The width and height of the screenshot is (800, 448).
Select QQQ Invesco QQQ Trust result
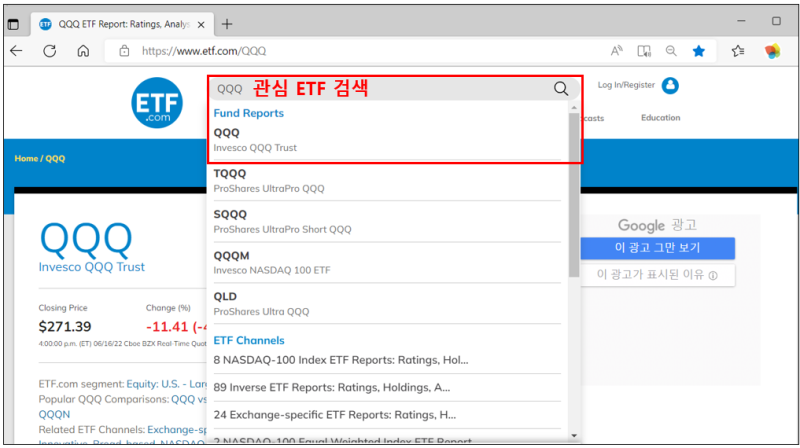[x=387, y=140]
